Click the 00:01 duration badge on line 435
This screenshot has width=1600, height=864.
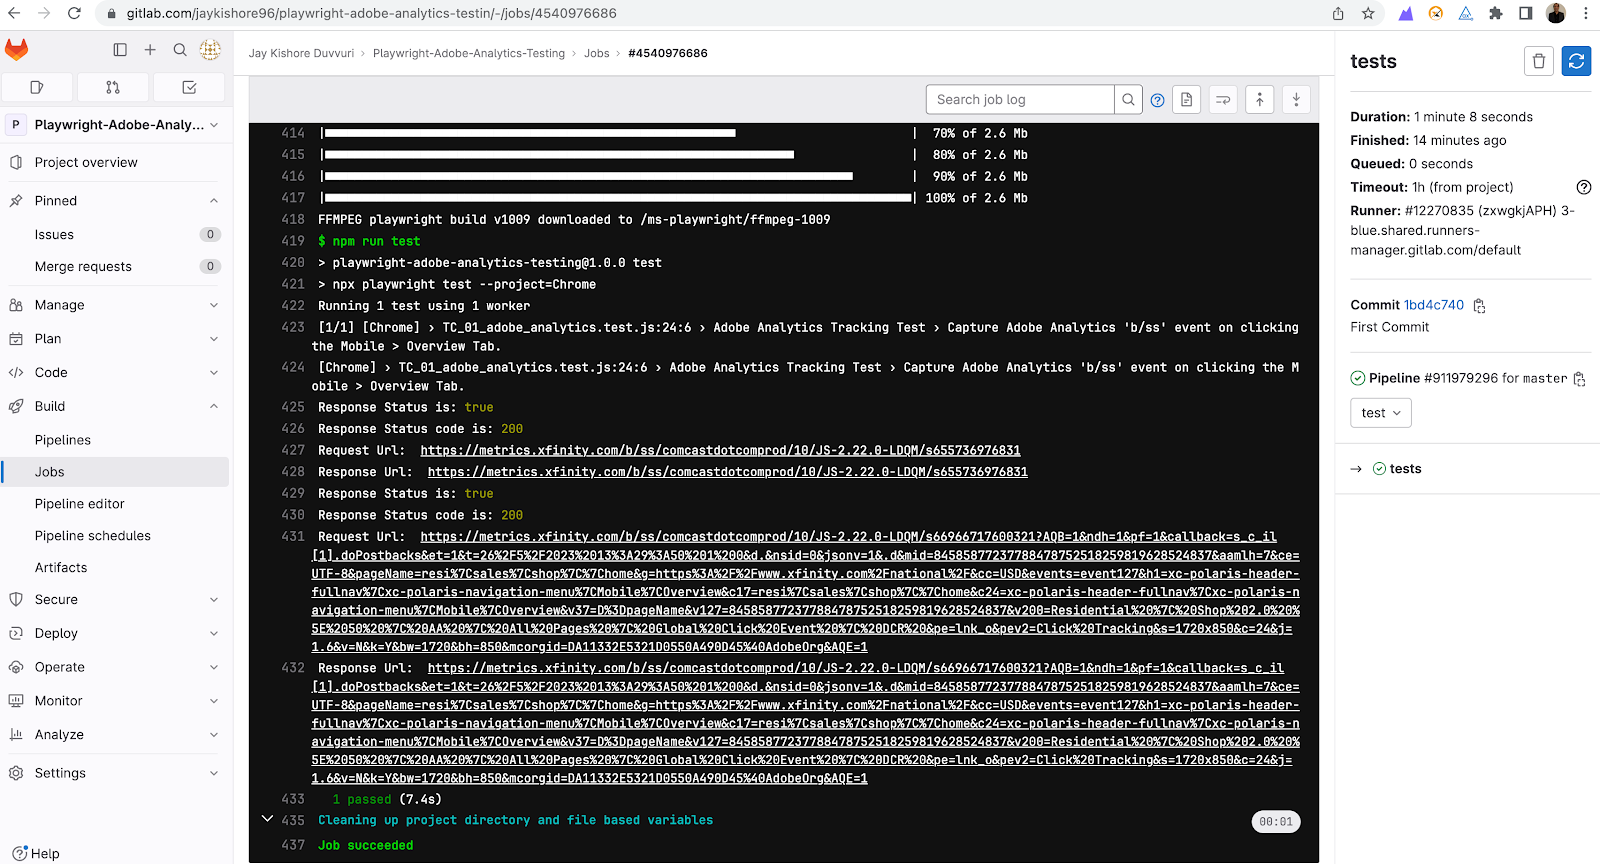(x=1276, y=822)
